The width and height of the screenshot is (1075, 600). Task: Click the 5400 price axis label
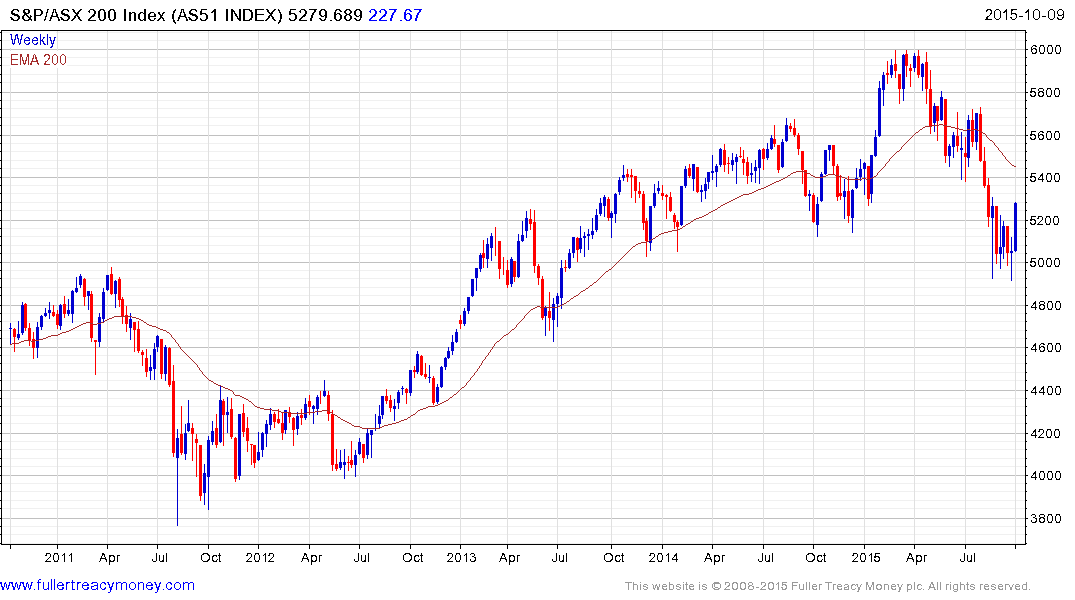(x=1046, y=178)
